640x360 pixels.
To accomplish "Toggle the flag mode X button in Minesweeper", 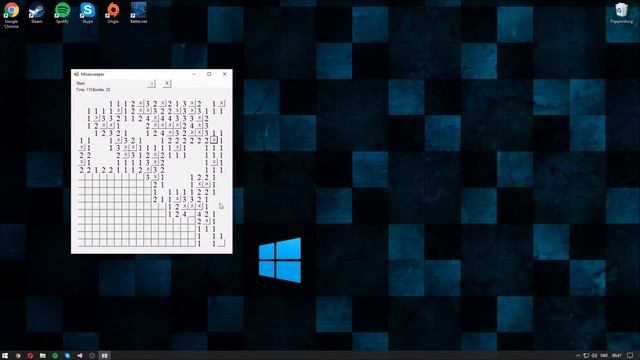I will click(167, 84).
